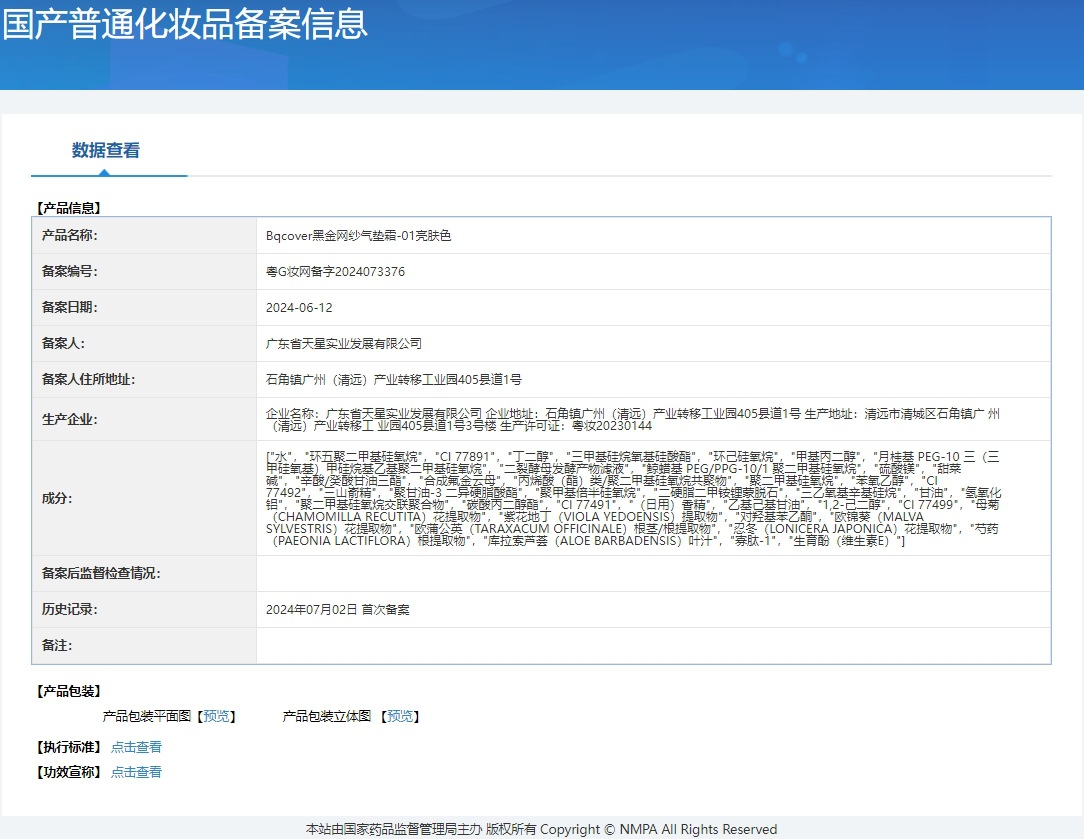The image size is (1084, 839).
Task: Click the 备案人住所地址 address value
Action: pyautogui.click(x=393, y=380)
